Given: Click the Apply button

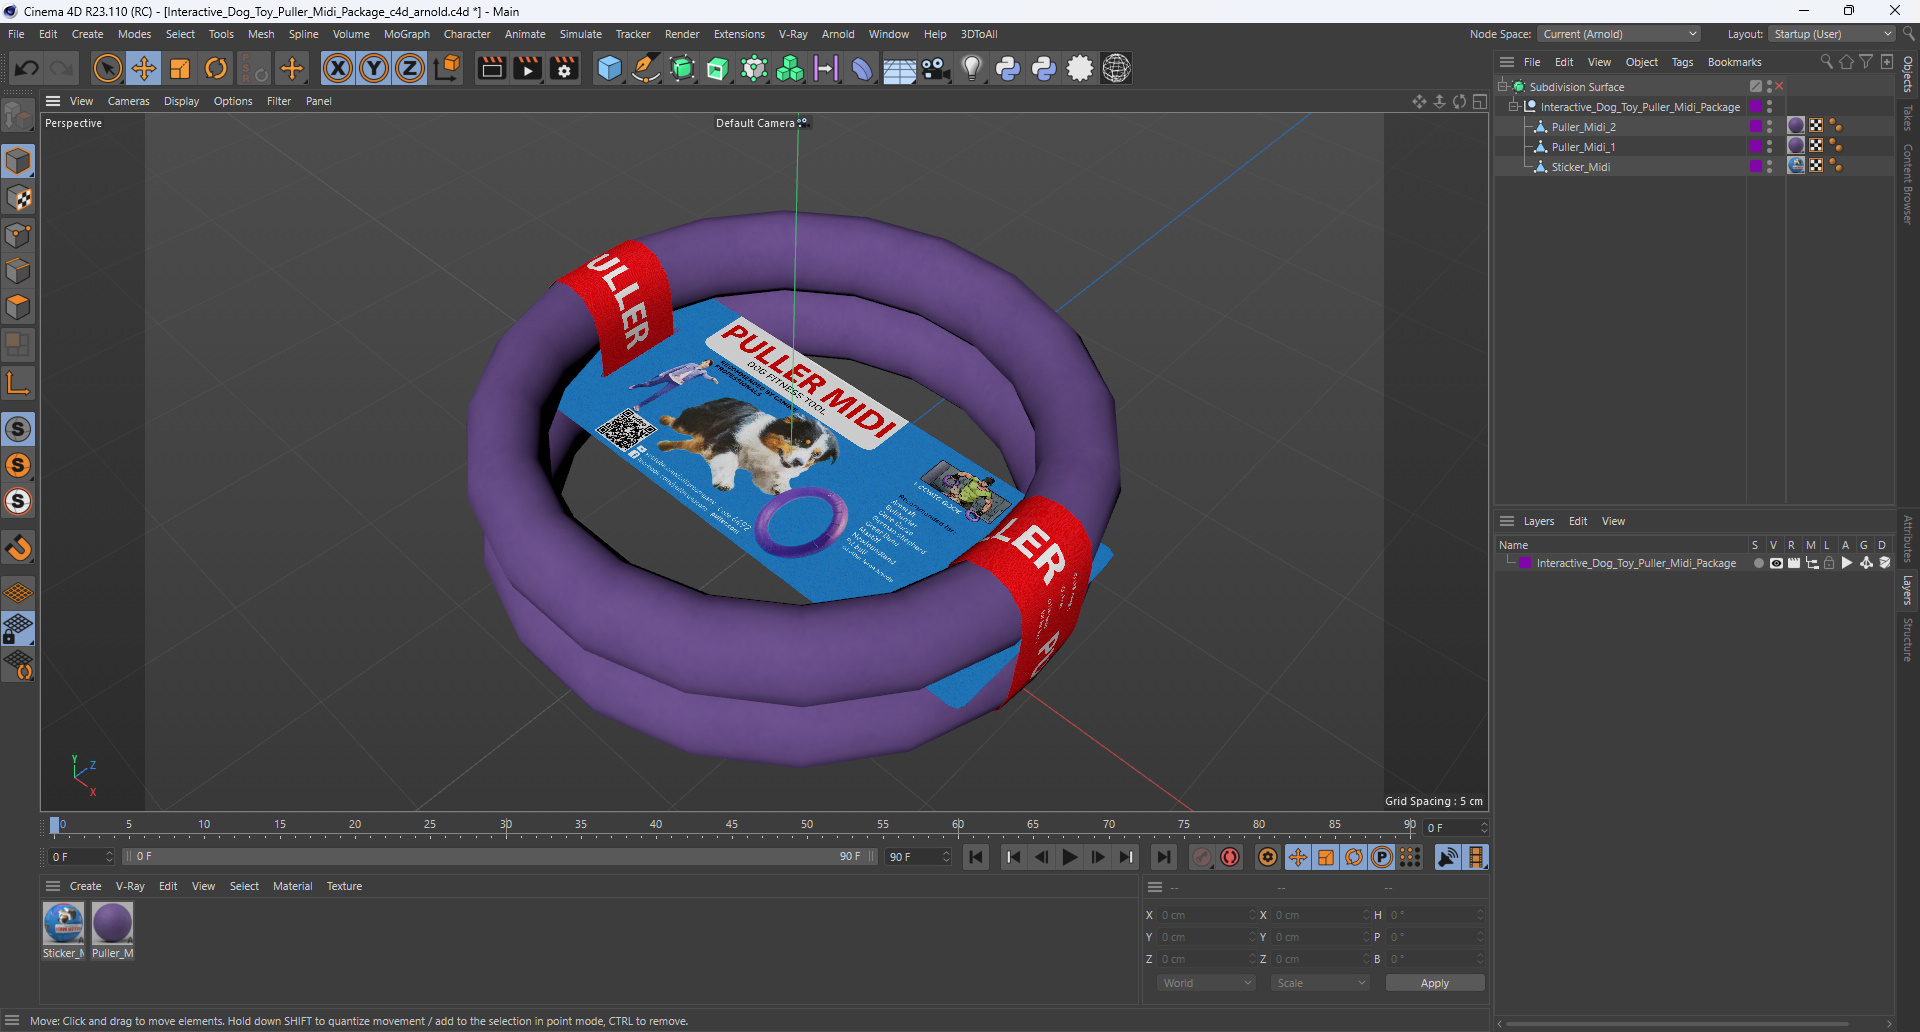Looking at the screenshot, I should (x=1434, y=983).
